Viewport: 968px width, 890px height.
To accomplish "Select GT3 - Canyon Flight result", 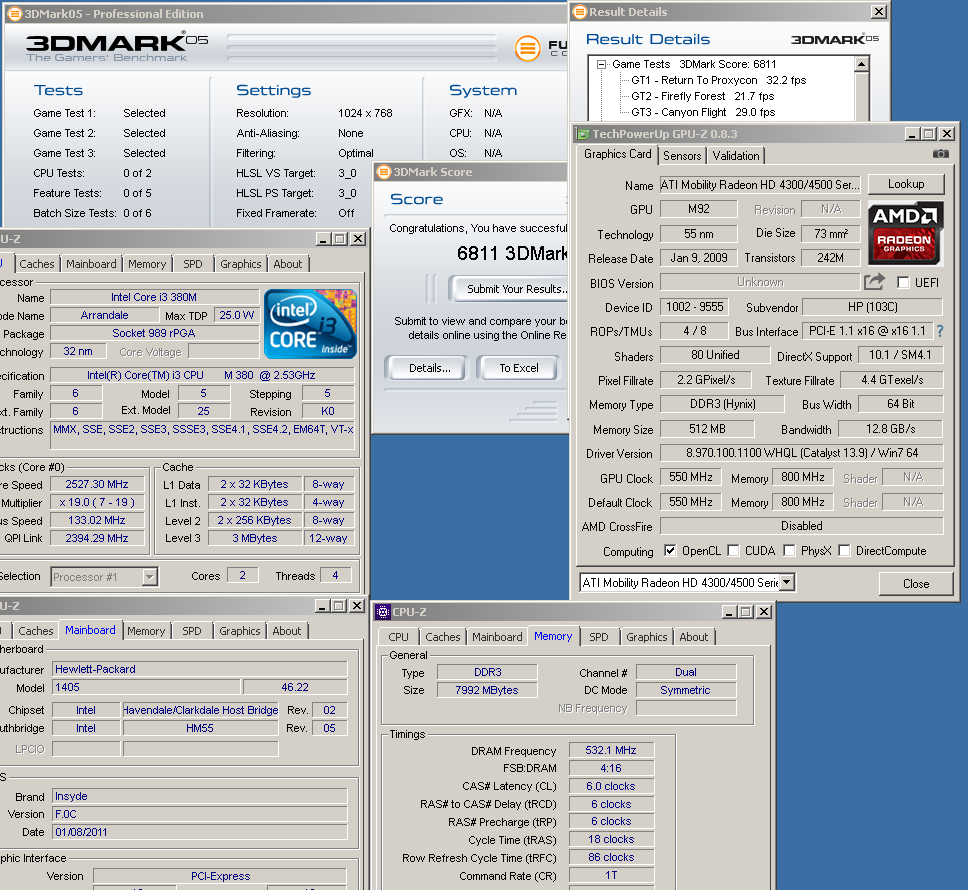I will pyautogui.click(x=703, y=112).
